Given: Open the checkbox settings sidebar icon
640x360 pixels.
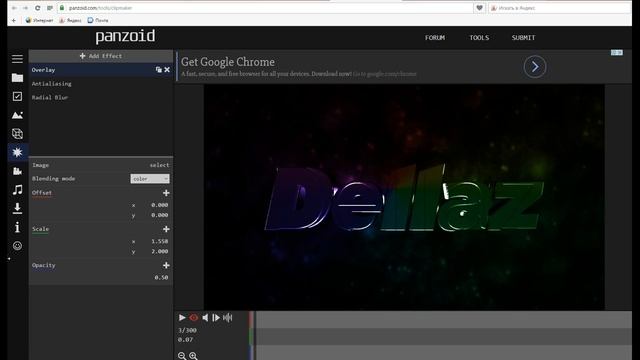Looking at the screenshot, I should (x=17, y=96).
